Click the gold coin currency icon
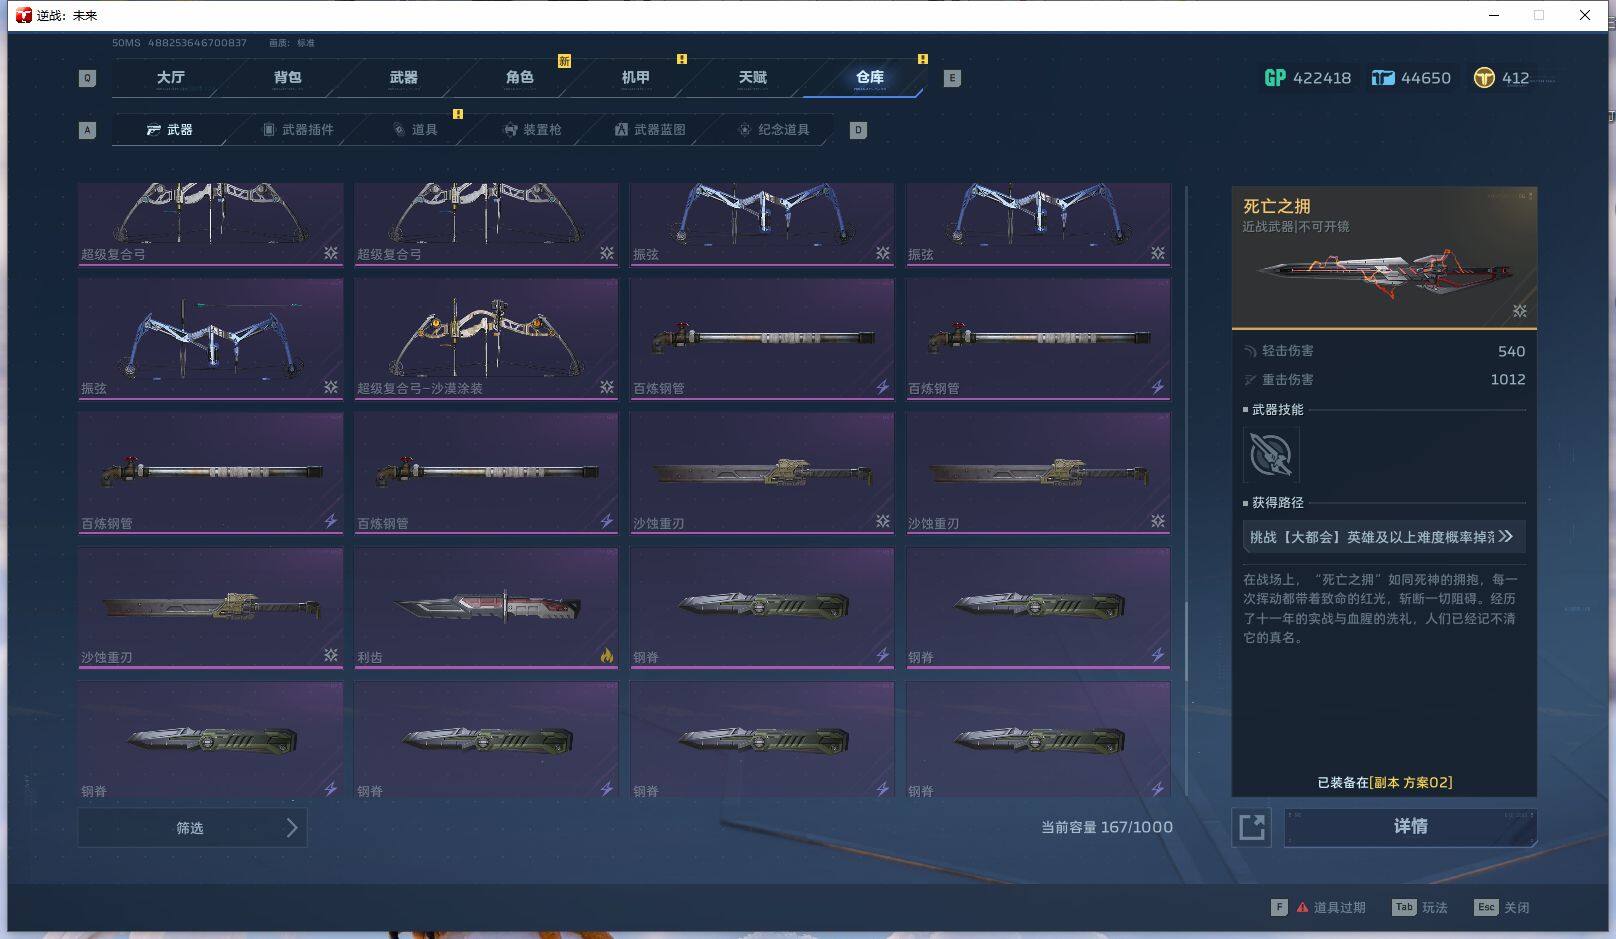This screenshot has height=939, width=1616. (x=1484, y=78)
